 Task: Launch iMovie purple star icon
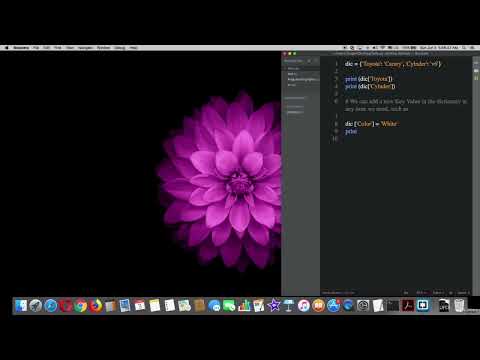tap(274, 305)
